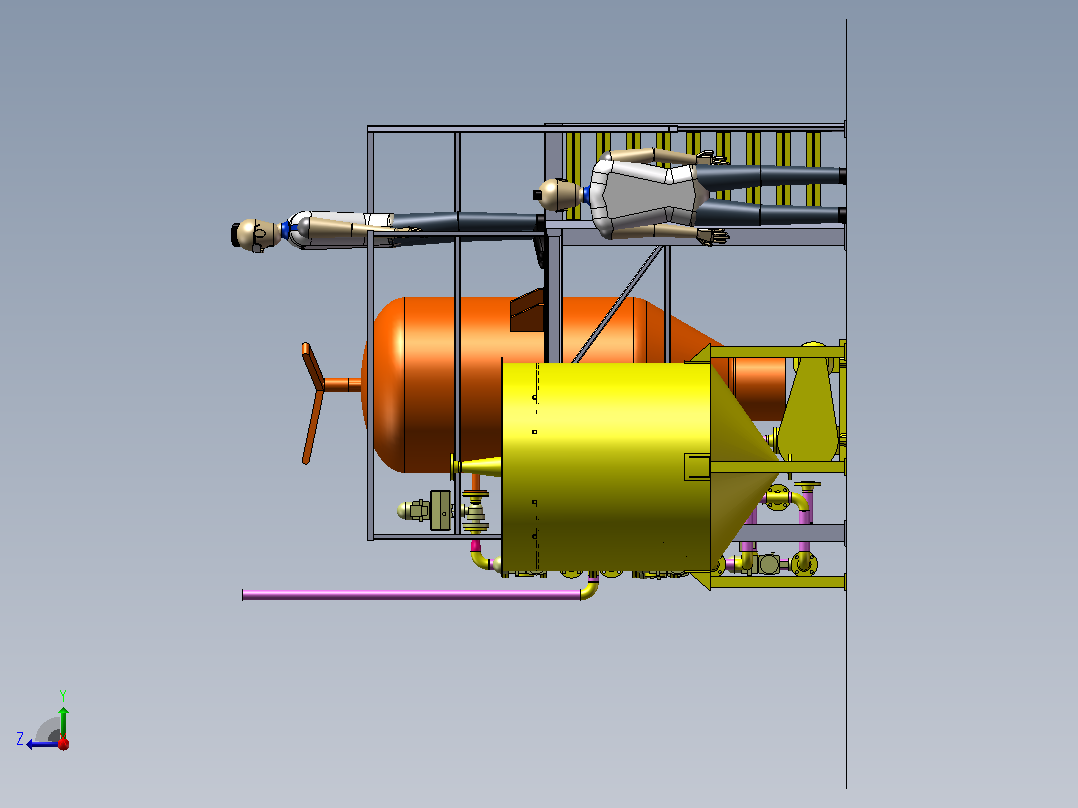Select the long pink horizontal pipe
Image resolution: width=1078 pixels, height=808 pixels.
[412, 595]
